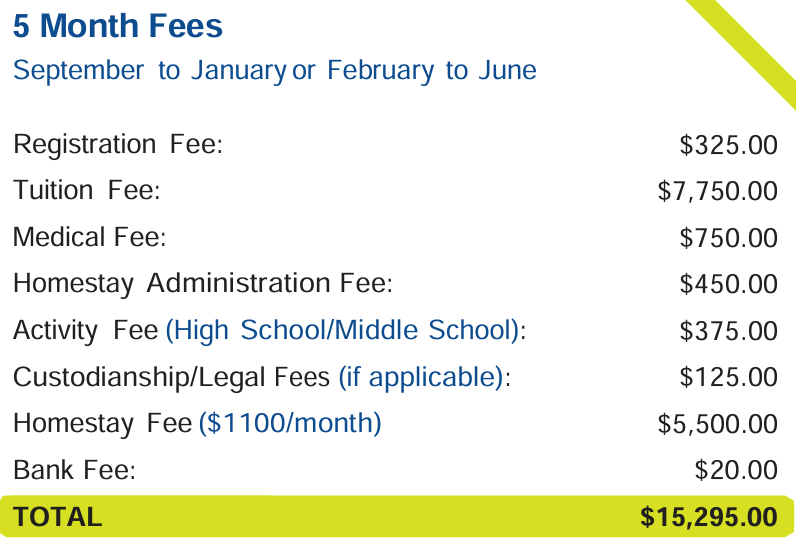The height and width of the screenshot is (541, 796).
Task: Select the $450.00 homestay administration amount
Action: [728, 284]
